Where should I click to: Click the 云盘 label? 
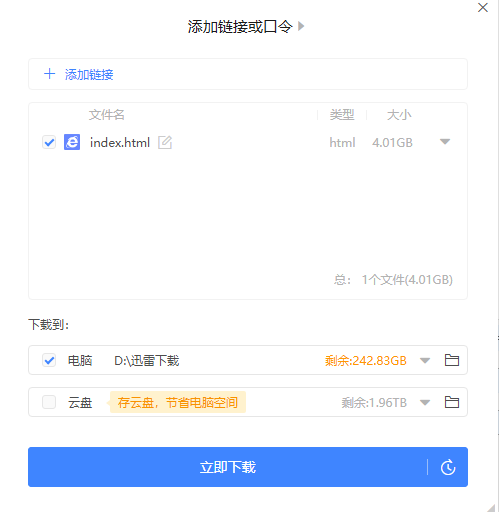point(80,402)
